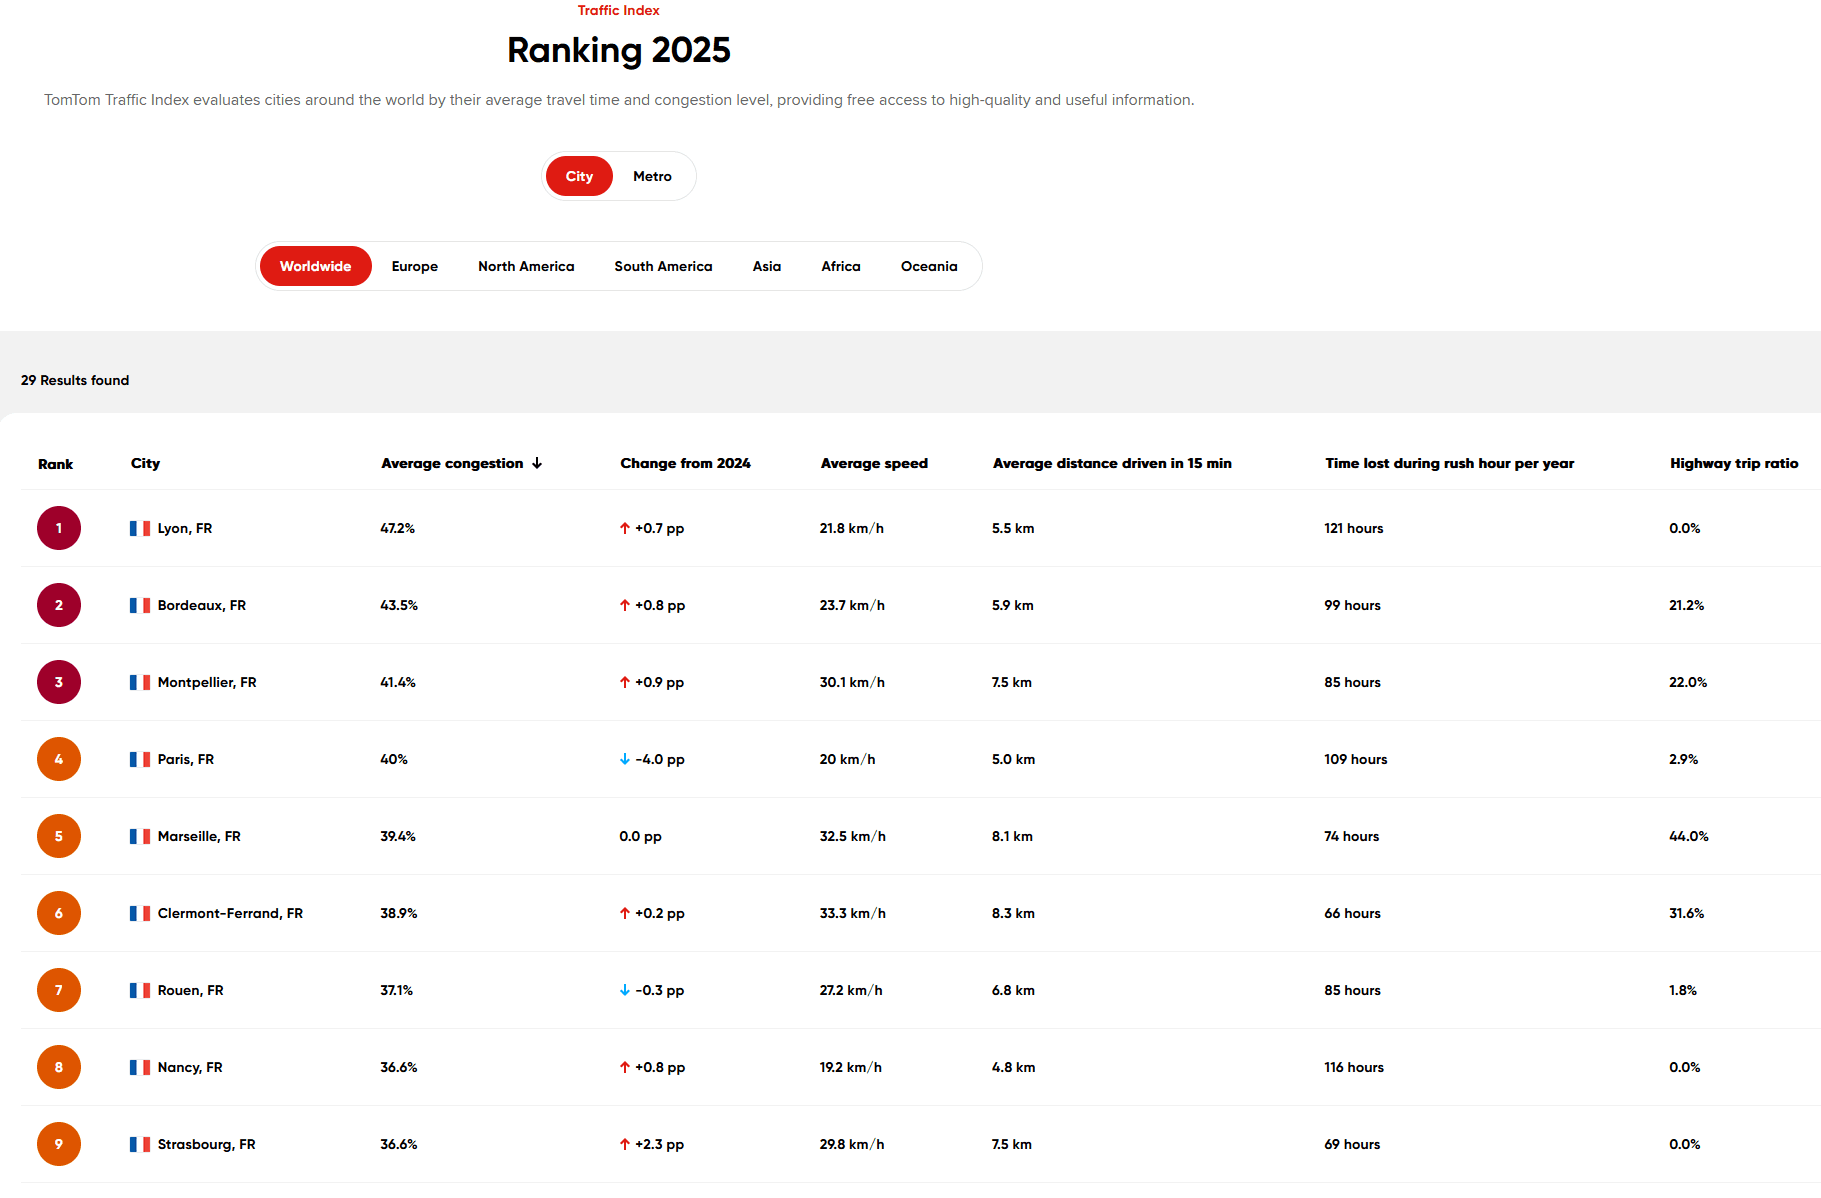Screen dimensions: 1821x1198
Task: Click the blue down arrow in Paris's change
Action: (x=625, y=759)
